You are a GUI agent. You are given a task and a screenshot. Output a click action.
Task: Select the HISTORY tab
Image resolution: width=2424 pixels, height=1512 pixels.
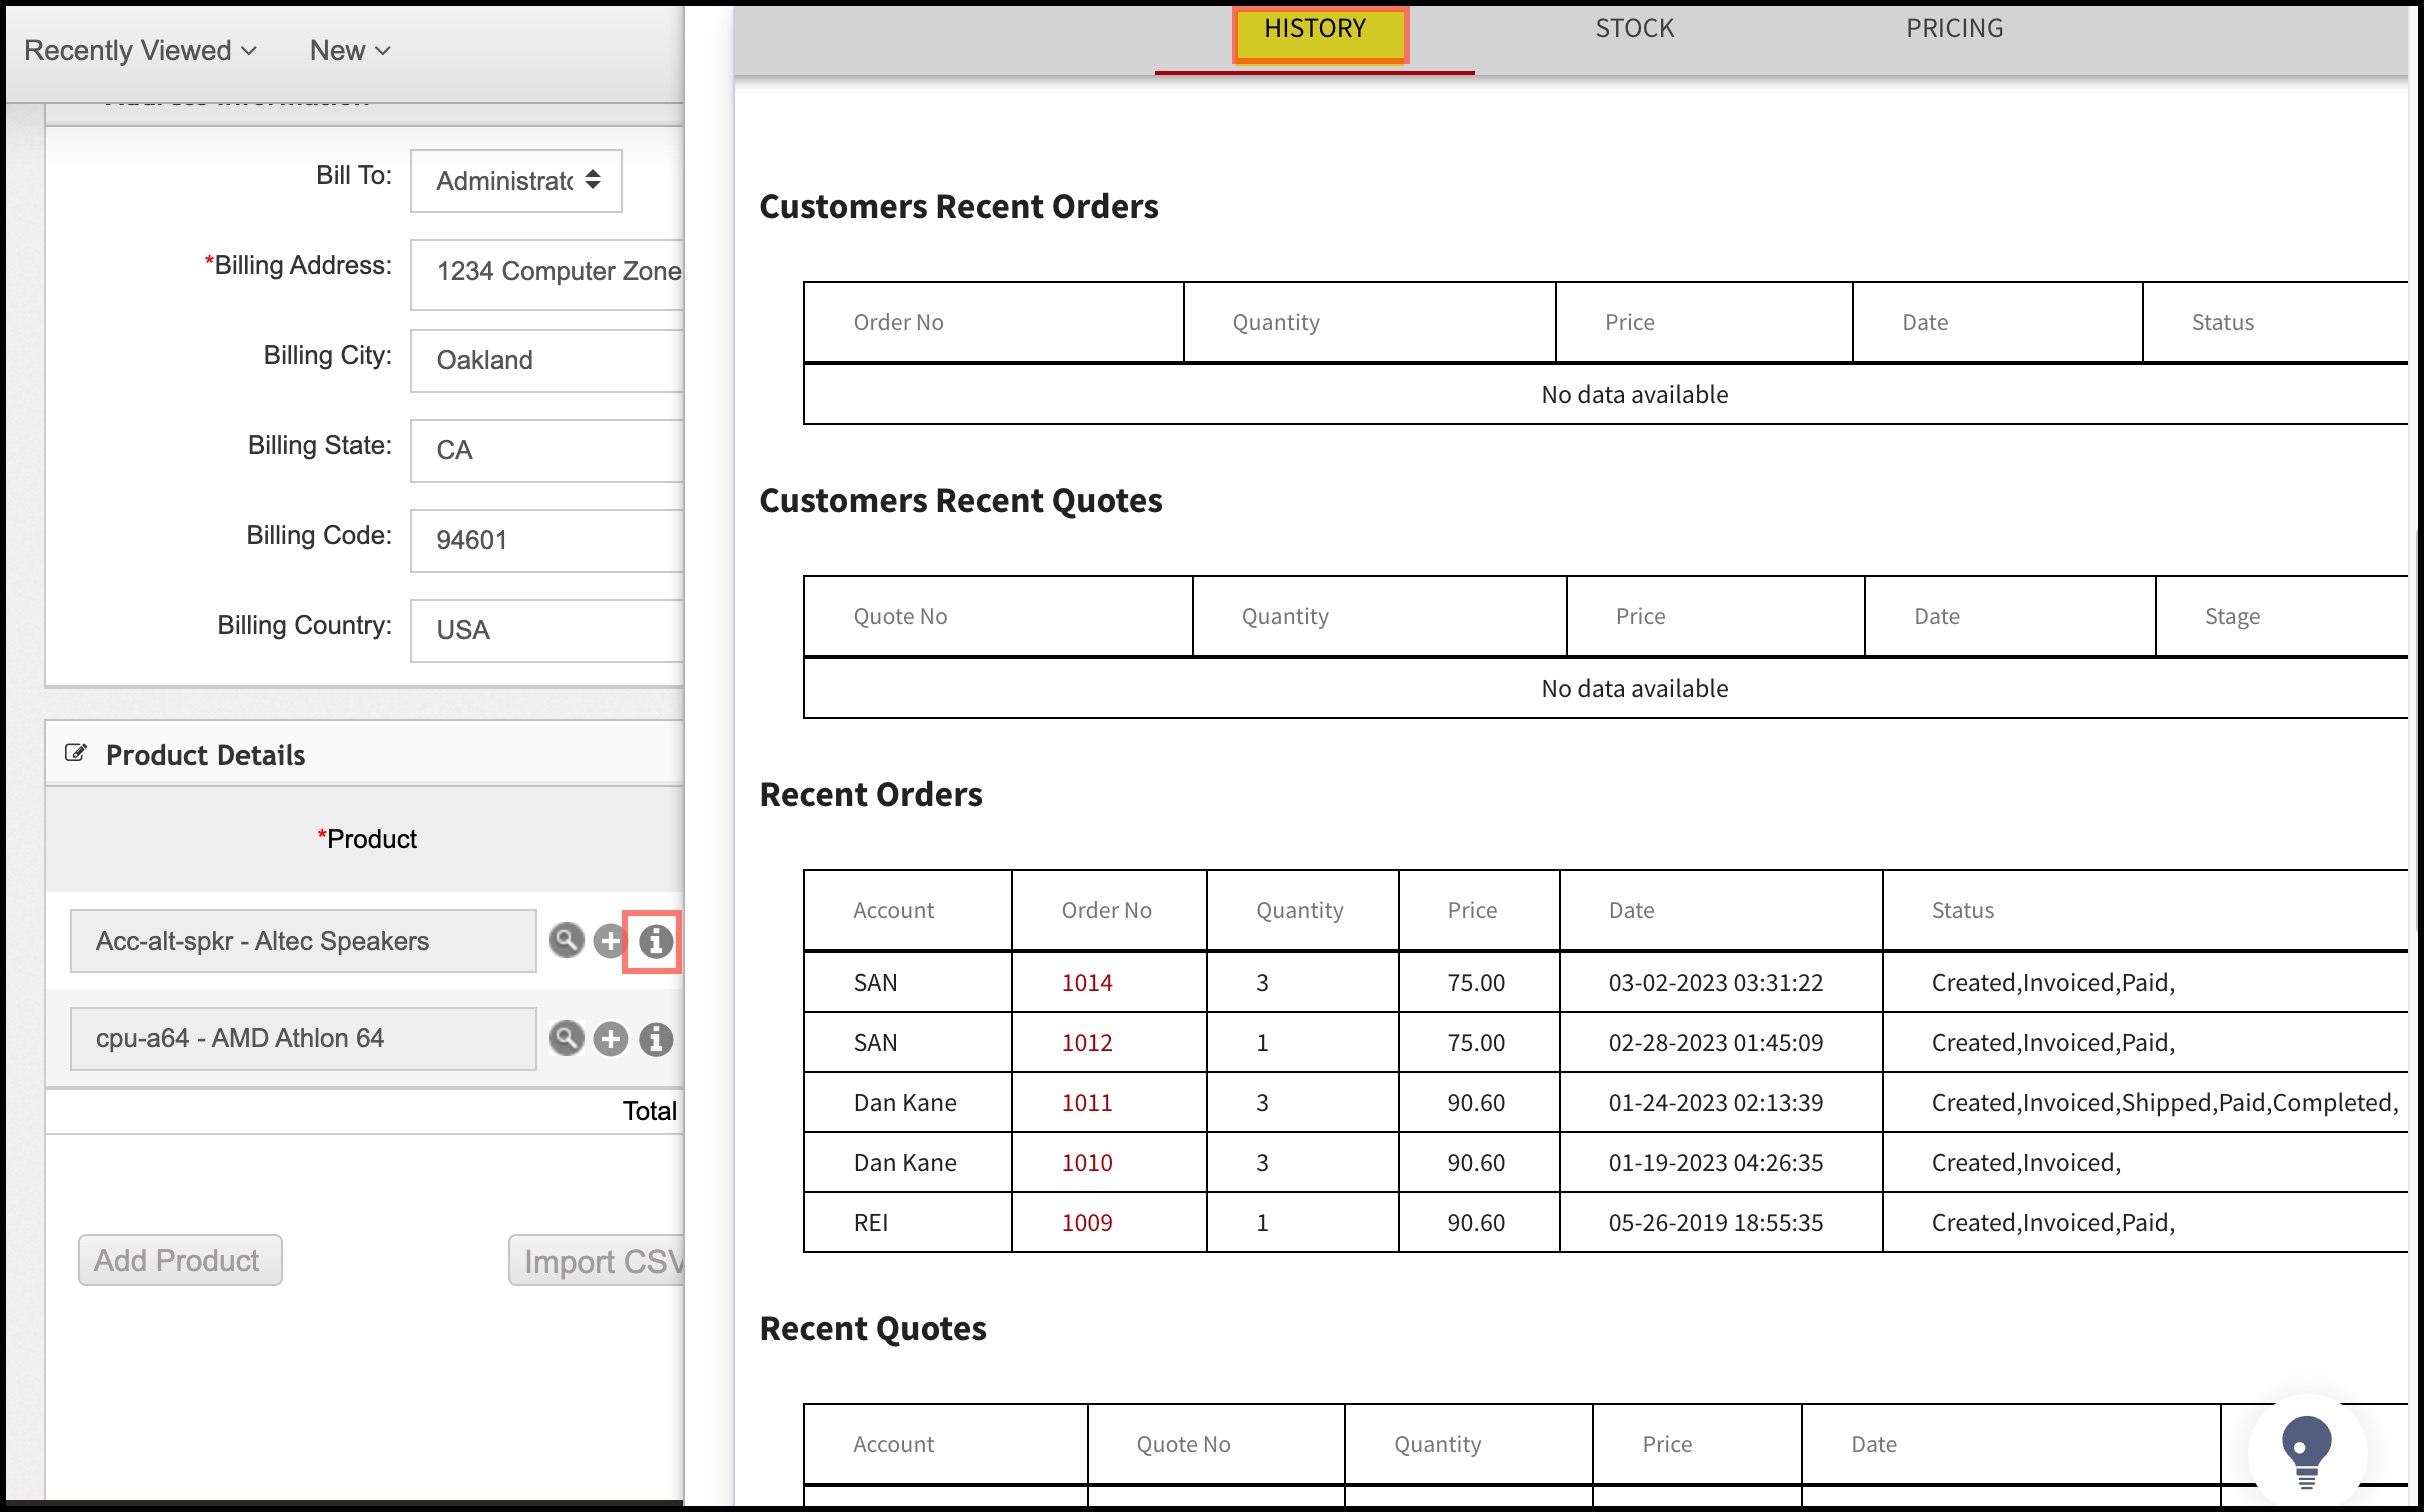coord(1315,30)
